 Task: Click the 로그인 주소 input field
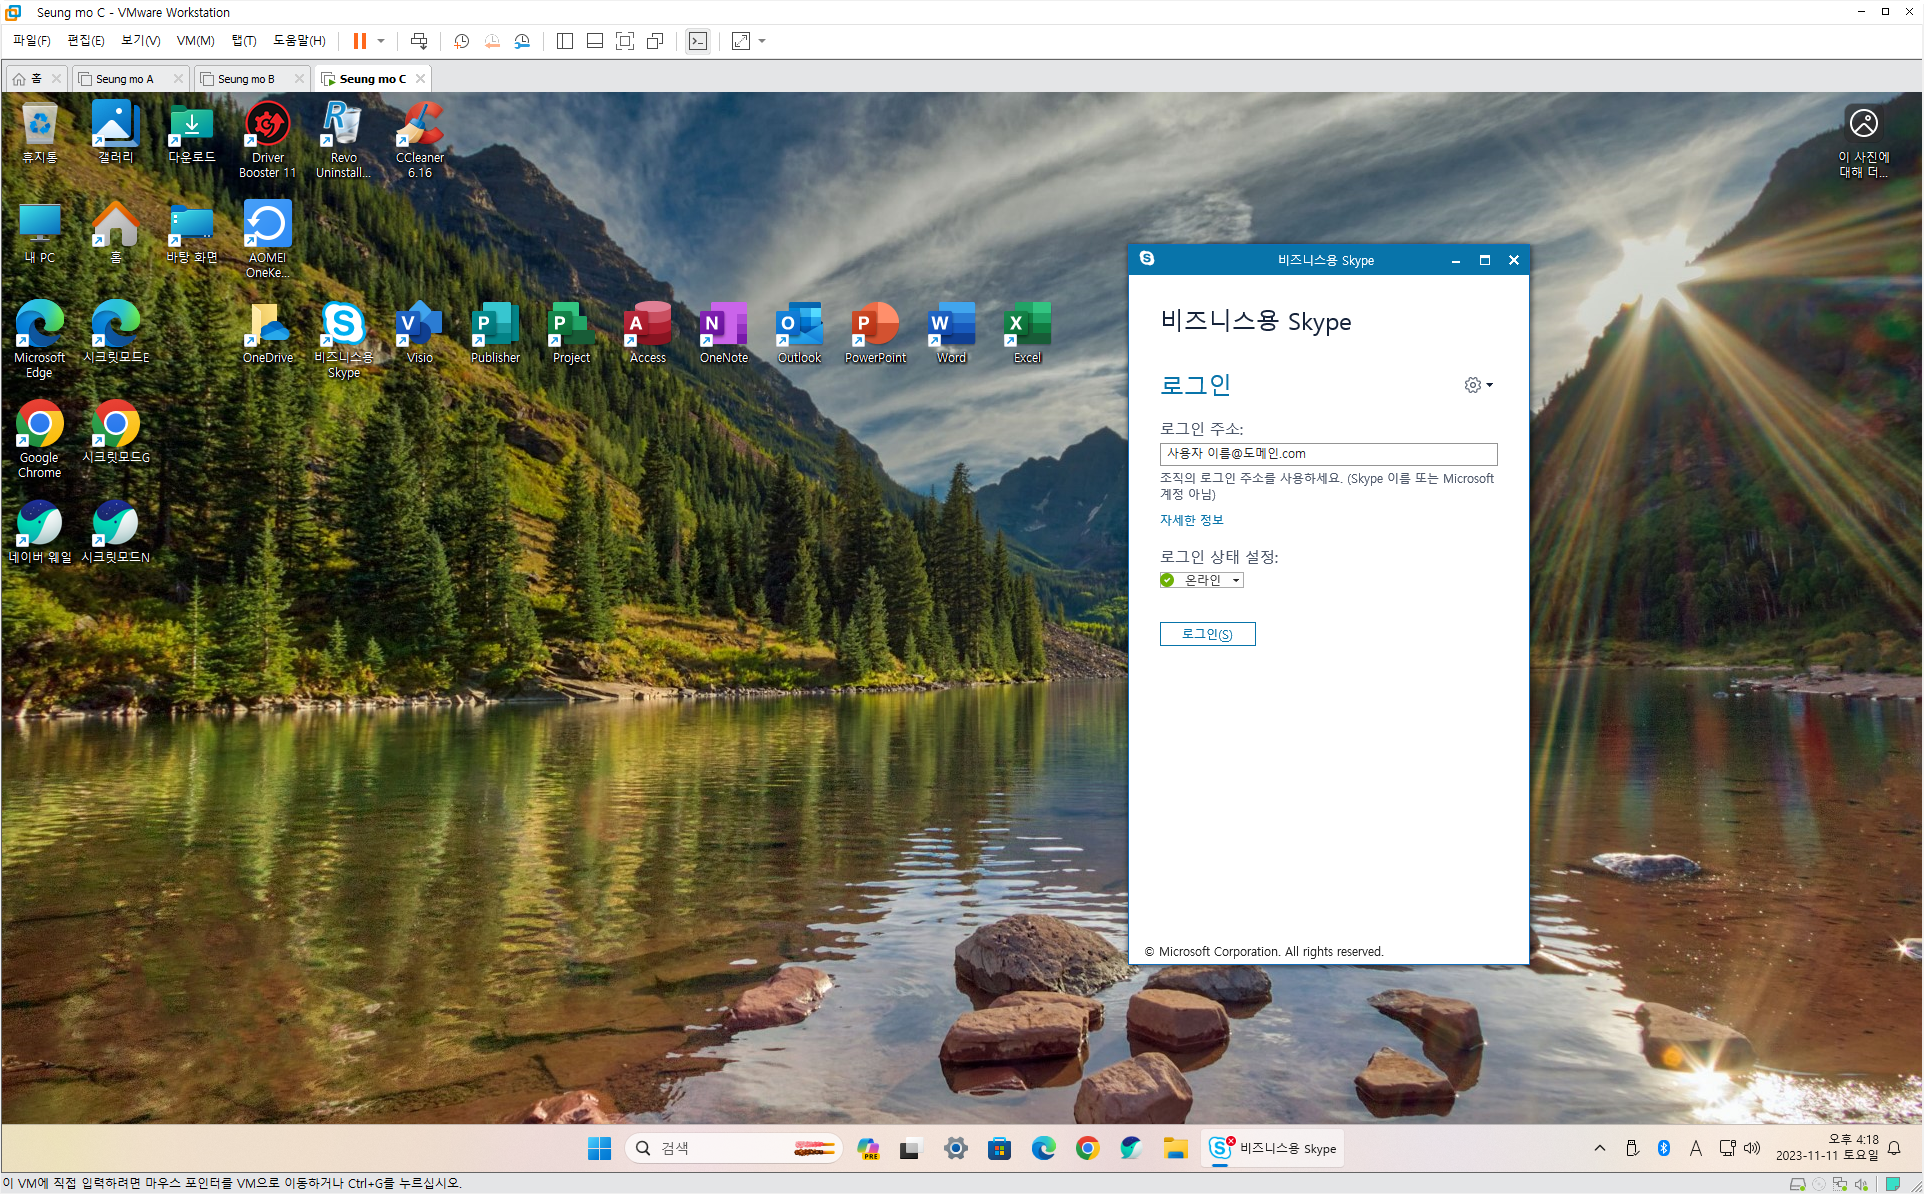point(1327,454)
